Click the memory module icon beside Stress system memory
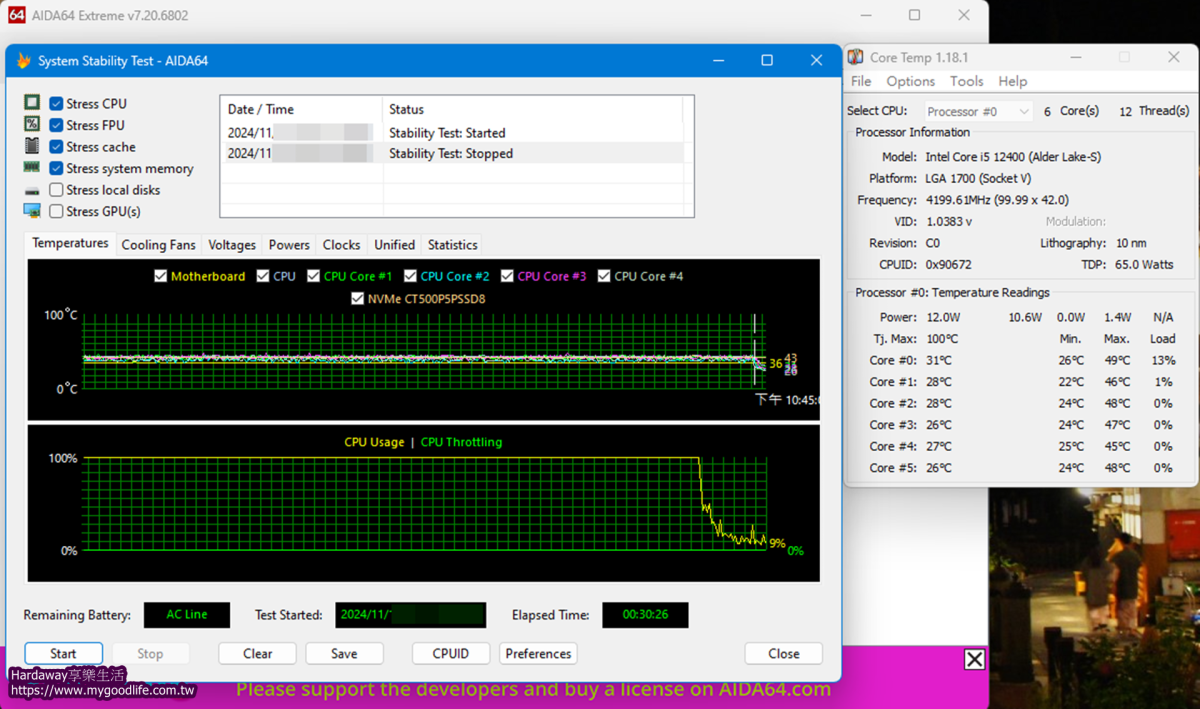 tap(32, 168)
